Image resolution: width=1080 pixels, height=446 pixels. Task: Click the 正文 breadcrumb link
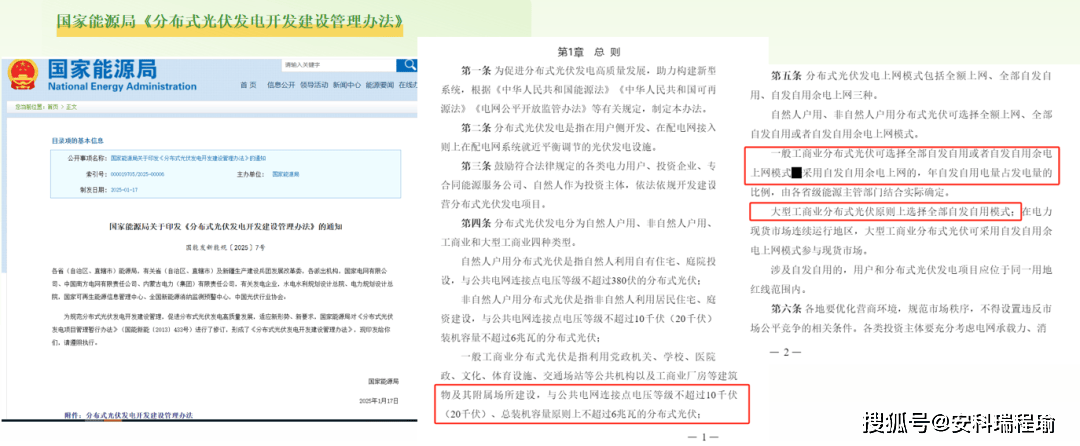(x=71, y=107)
